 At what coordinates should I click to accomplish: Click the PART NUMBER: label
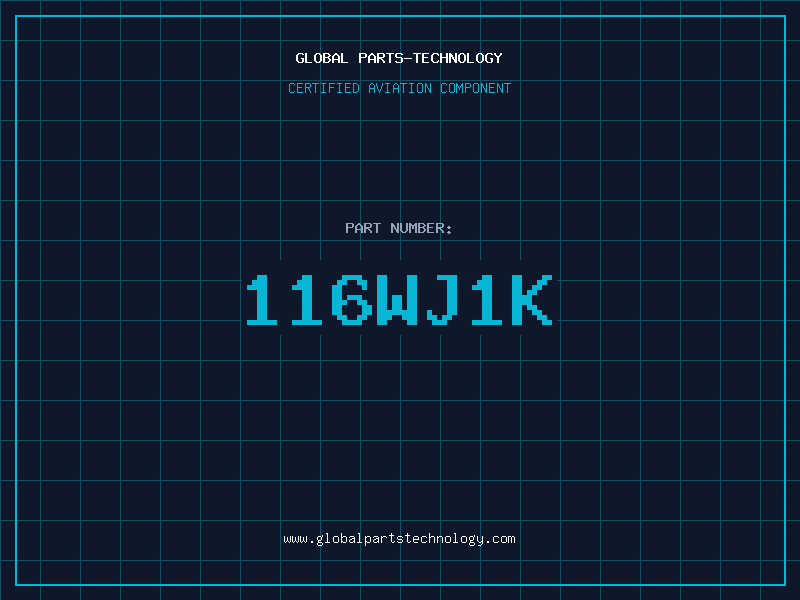[x=399, y=228]
